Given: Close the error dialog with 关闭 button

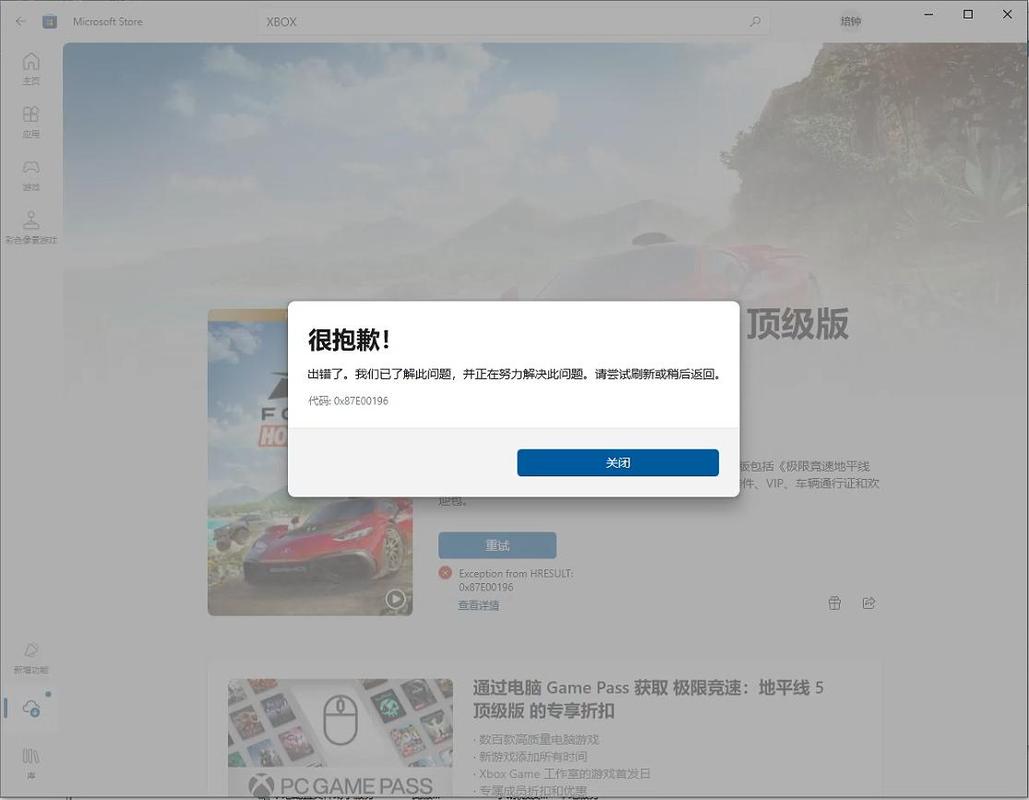Looking at the screenshot, I should pyautogui.click(x=618, y=463).
